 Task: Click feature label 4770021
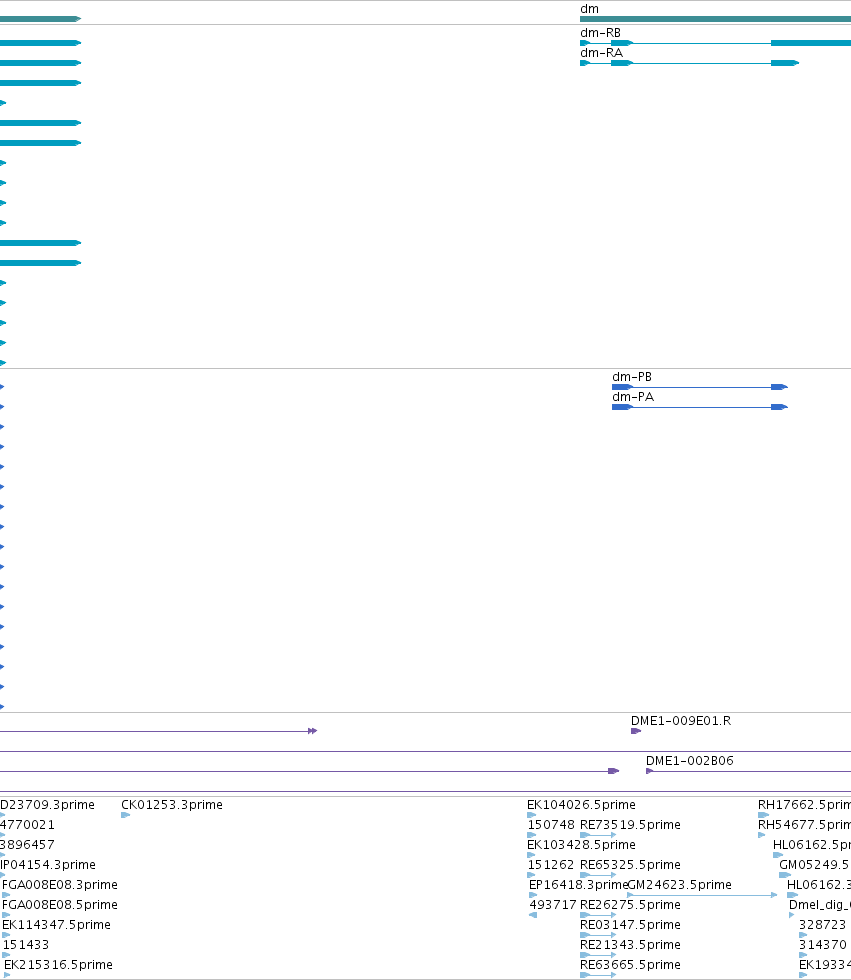[27, 825]
